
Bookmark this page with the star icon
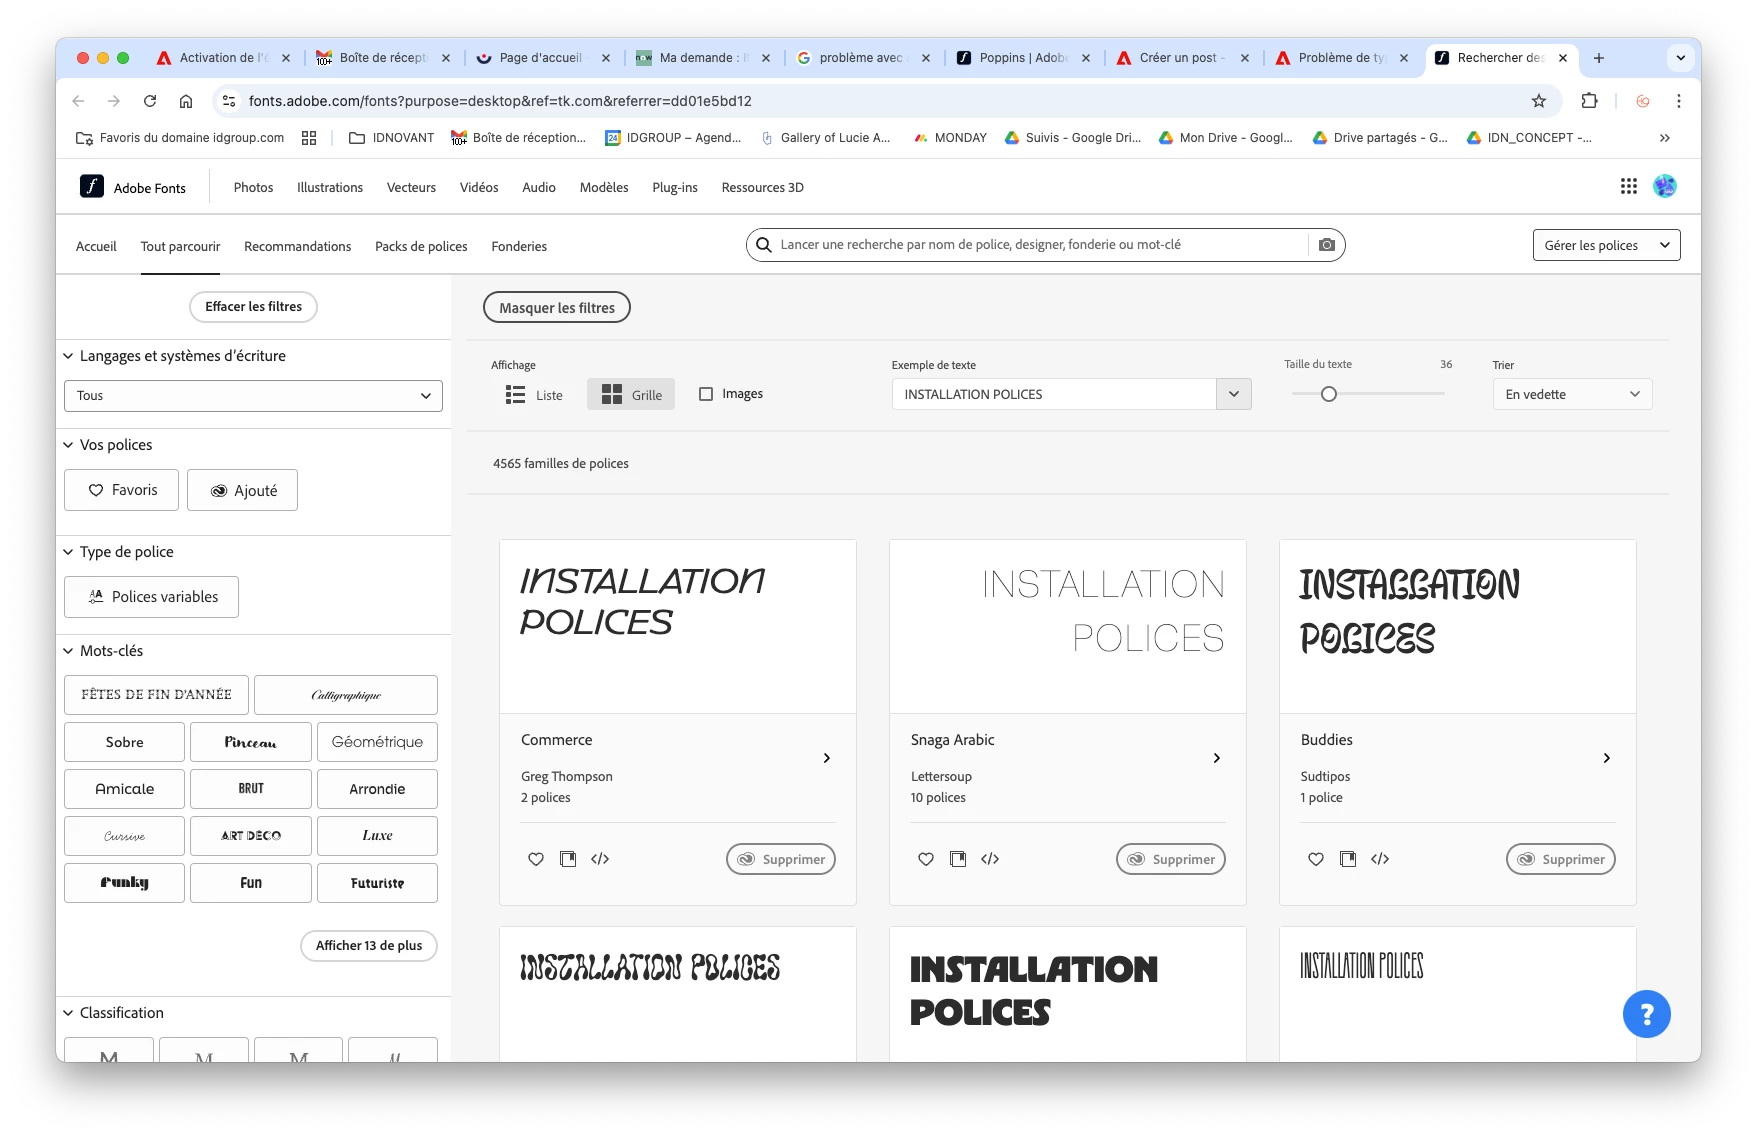coord(1539,101)
